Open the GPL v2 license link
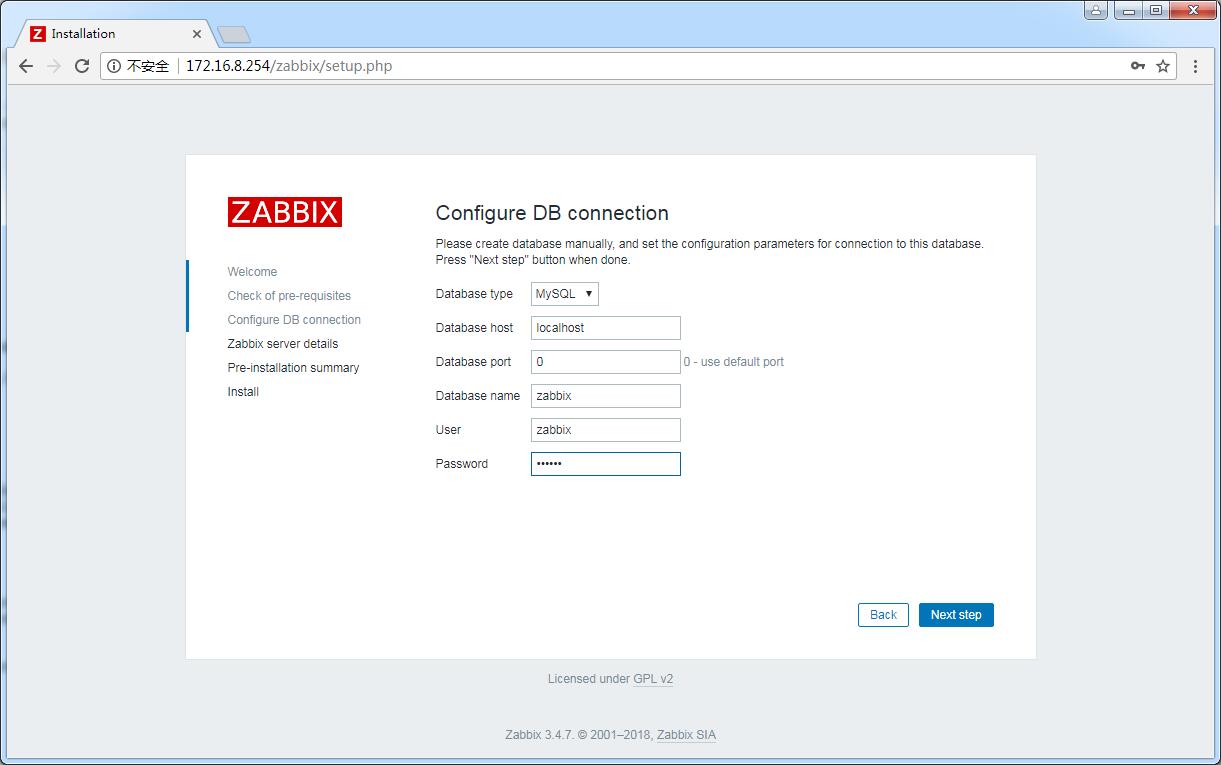 pos(653,679)
